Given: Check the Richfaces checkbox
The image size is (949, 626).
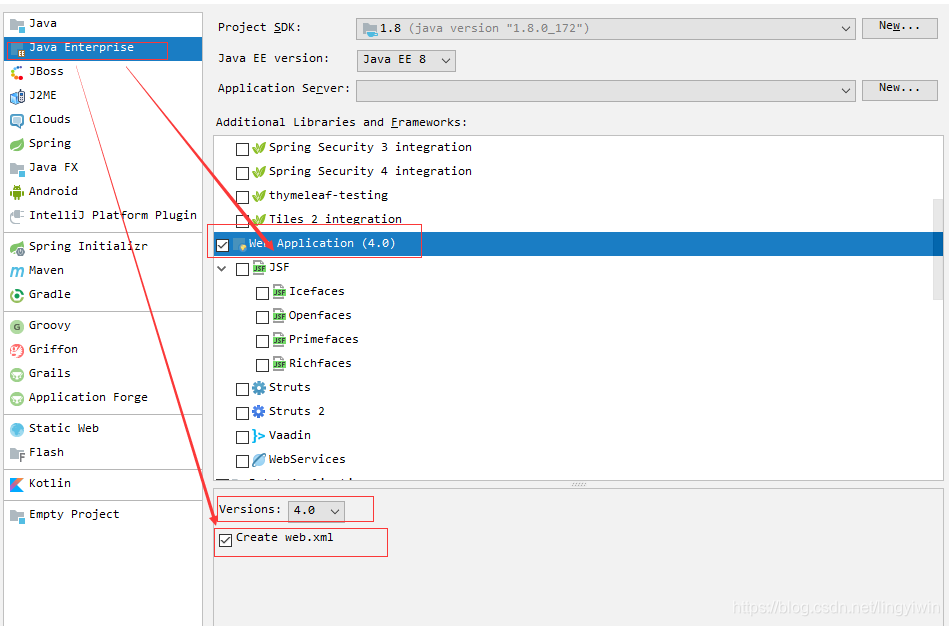Looking at the screenshot, I should pos(262,365).
